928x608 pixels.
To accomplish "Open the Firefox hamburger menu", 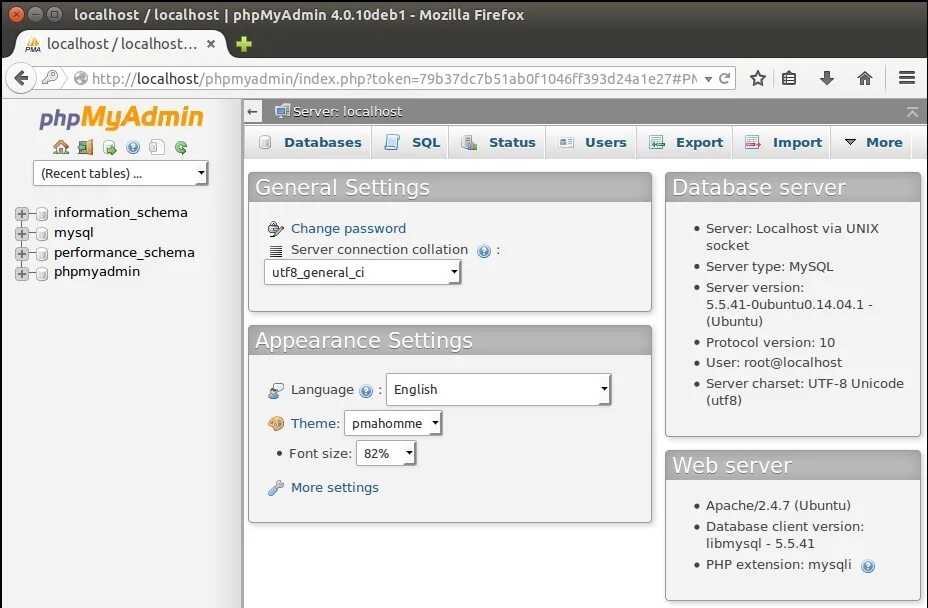I will [x=907, y=78].
